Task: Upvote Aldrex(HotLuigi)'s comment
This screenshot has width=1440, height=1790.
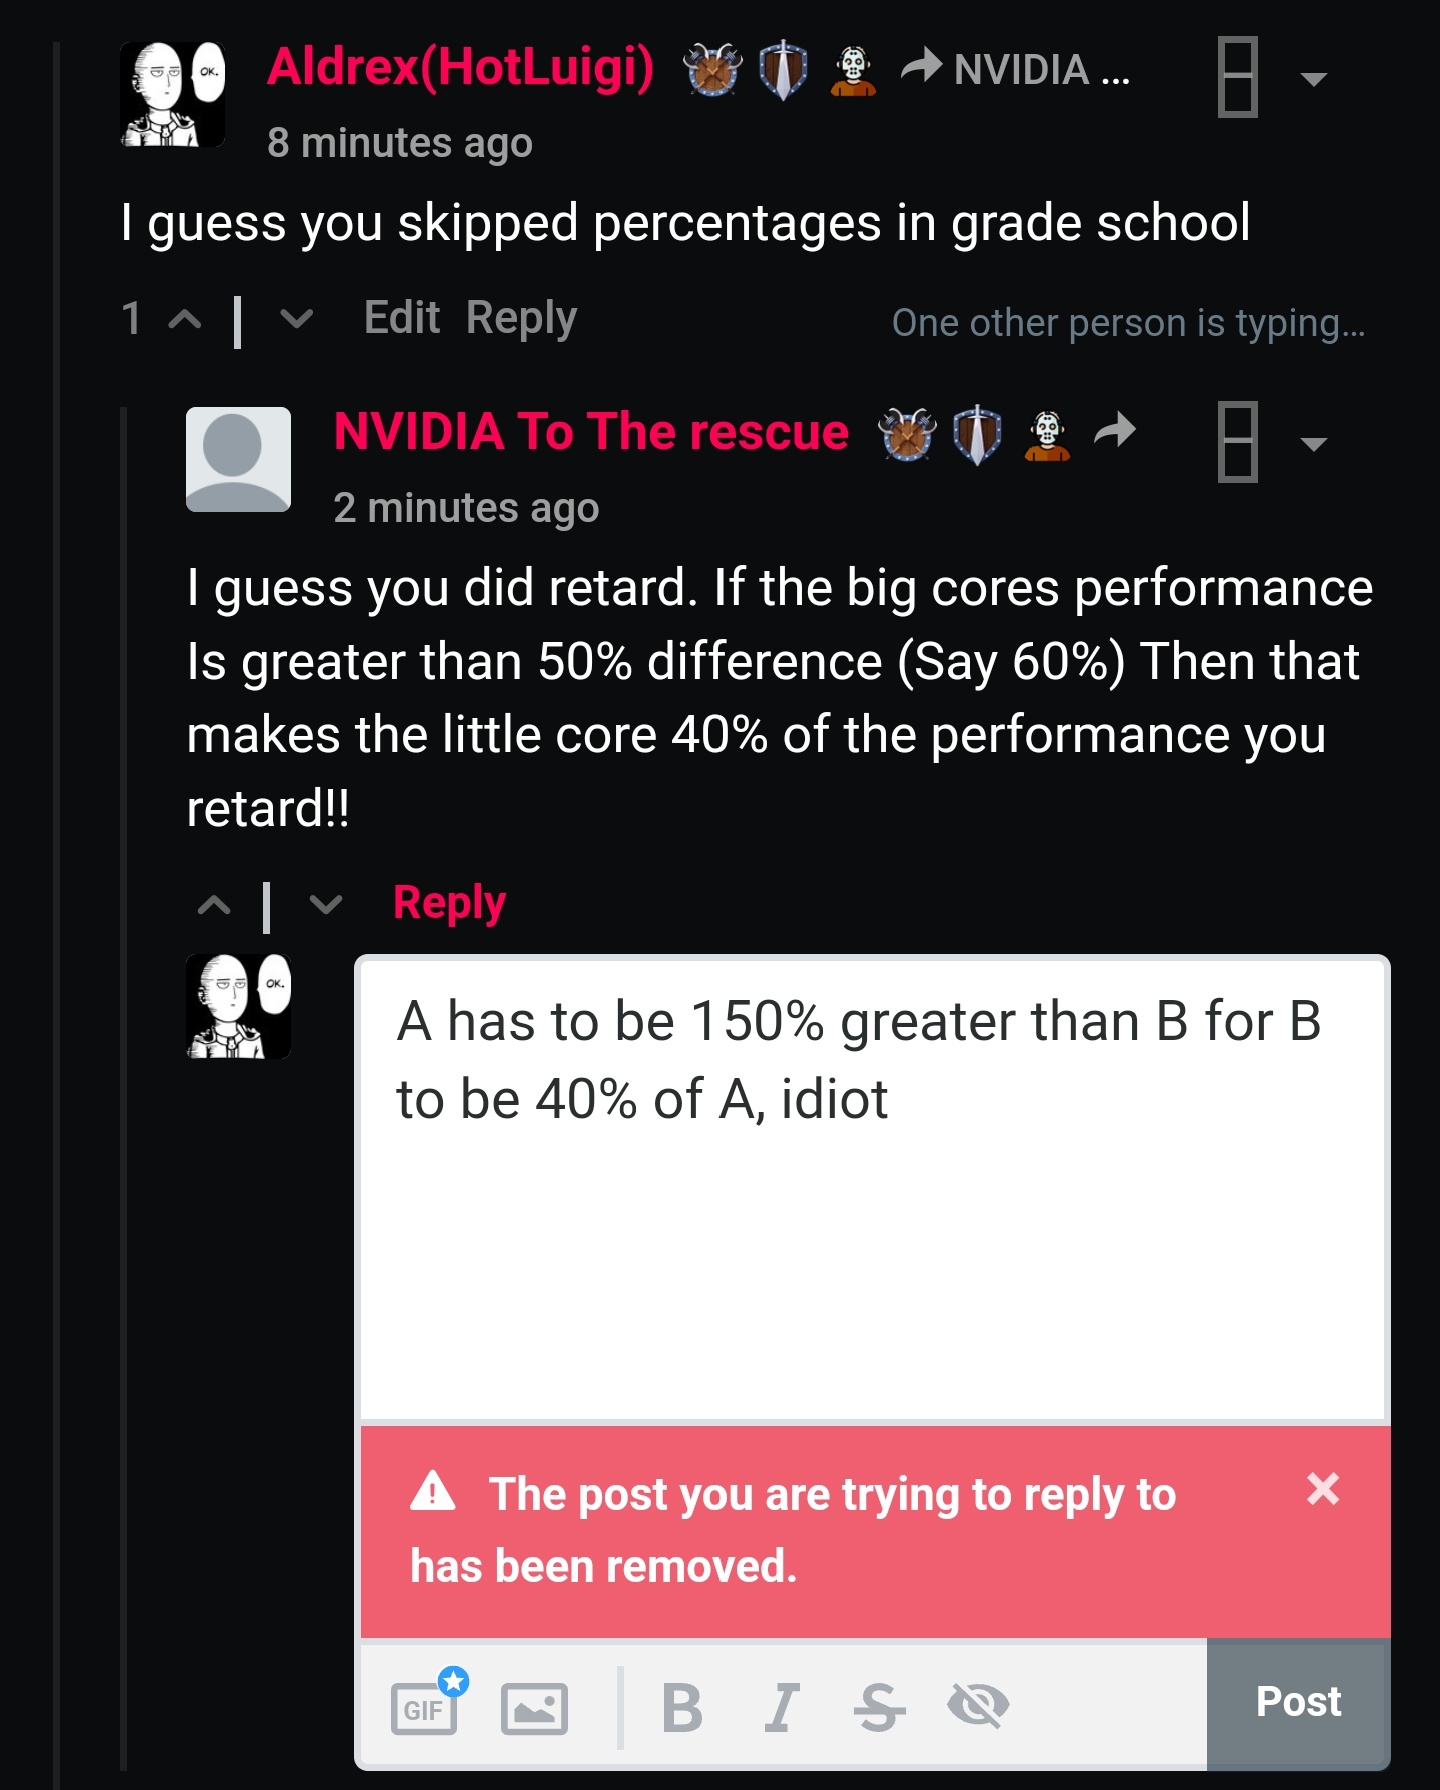Action: tap(185, 319)
